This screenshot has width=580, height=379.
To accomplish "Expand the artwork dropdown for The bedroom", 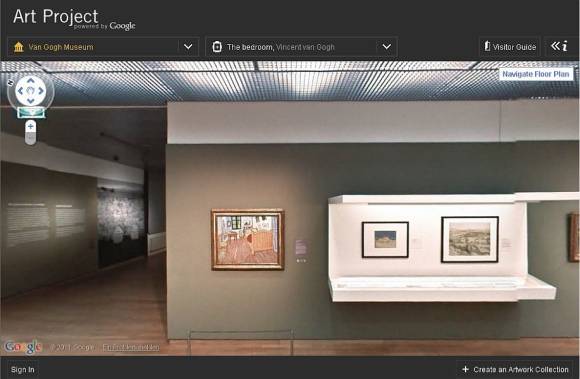I will (x=387, y=47).
